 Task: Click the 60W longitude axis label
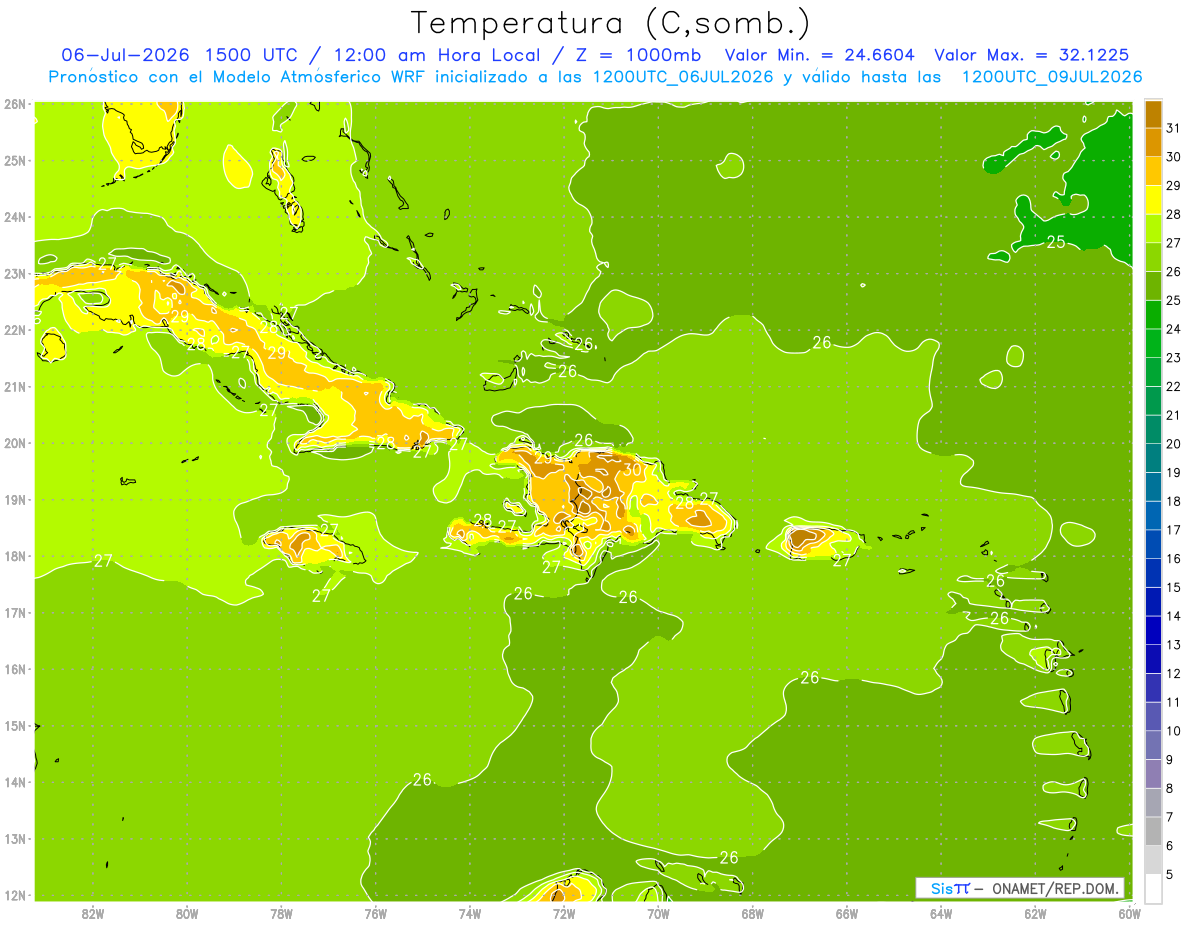pyautogui.click(x=1130, y=913)
